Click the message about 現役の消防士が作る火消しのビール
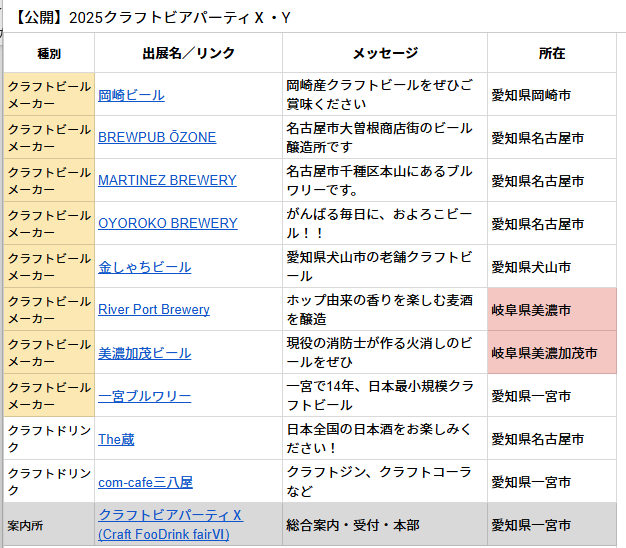 [385, 352]
